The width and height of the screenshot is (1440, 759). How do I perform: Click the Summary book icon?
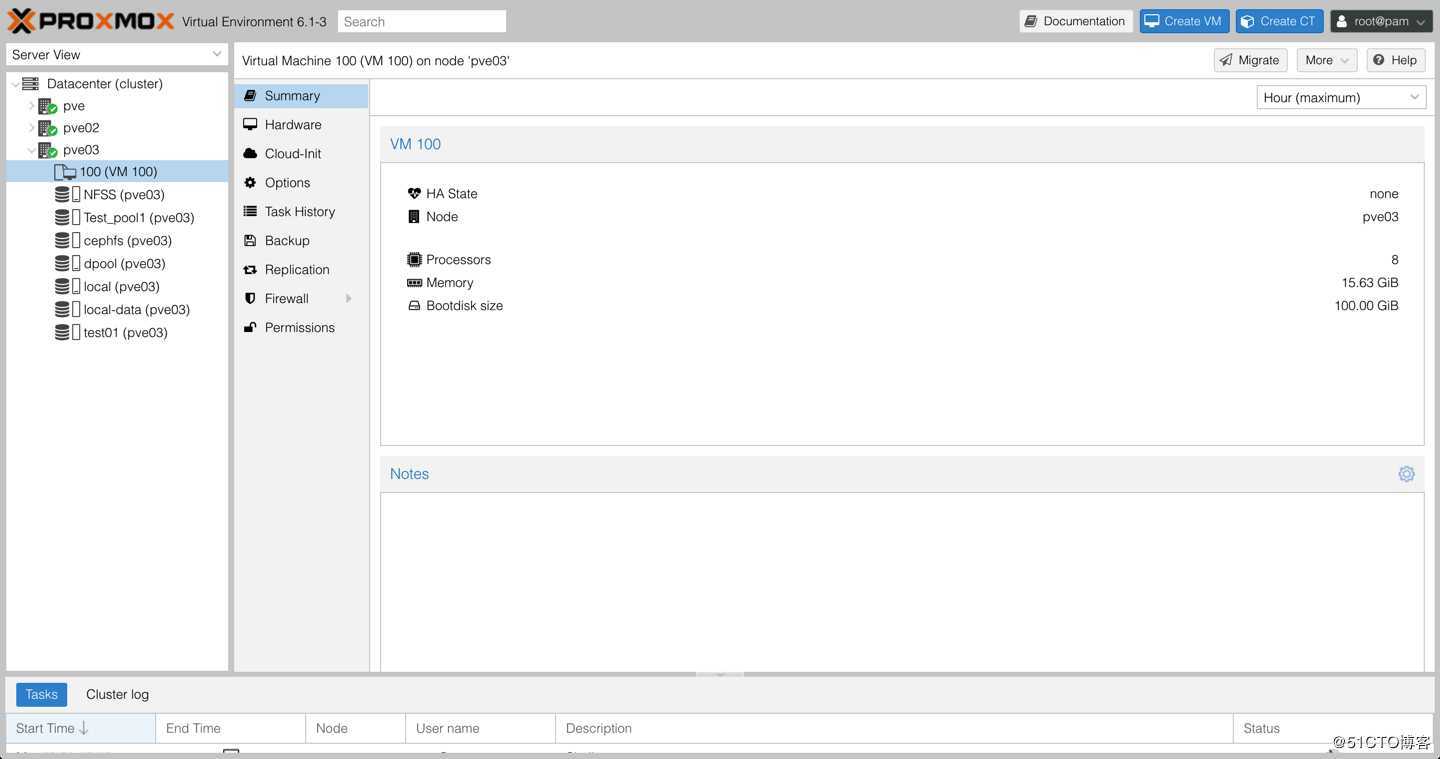click(250, 96)
